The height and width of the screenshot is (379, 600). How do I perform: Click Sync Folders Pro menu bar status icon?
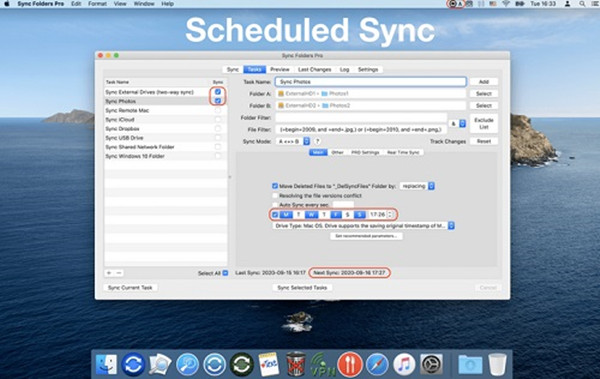tap(453, 4)
